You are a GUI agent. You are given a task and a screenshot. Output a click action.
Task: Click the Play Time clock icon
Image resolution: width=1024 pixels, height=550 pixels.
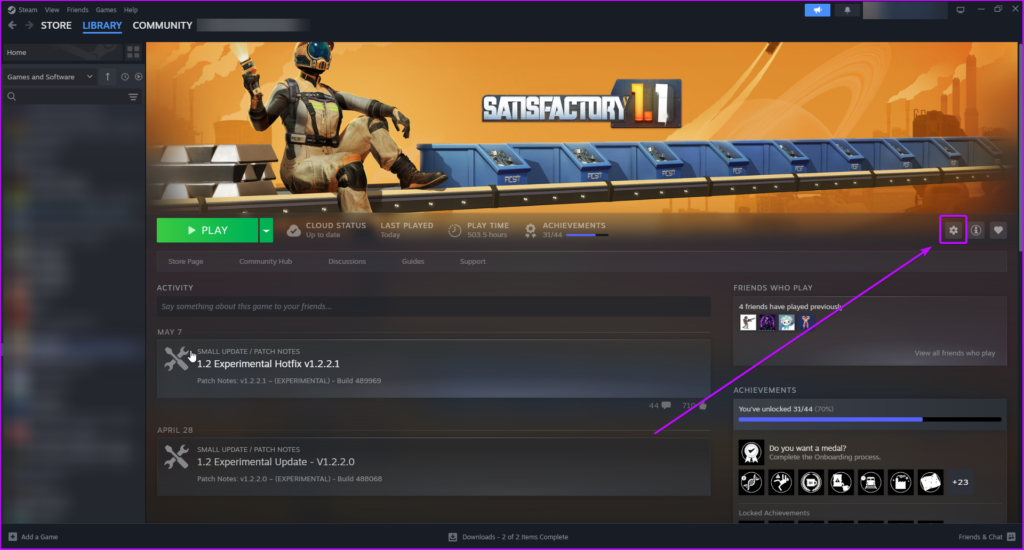coord(455,230)
